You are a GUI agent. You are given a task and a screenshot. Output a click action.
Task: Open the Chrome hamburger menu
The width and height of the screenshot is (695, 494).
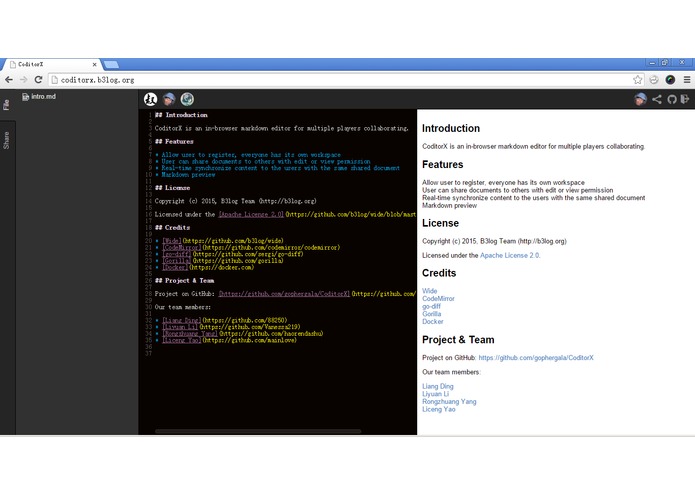(687, 80)
